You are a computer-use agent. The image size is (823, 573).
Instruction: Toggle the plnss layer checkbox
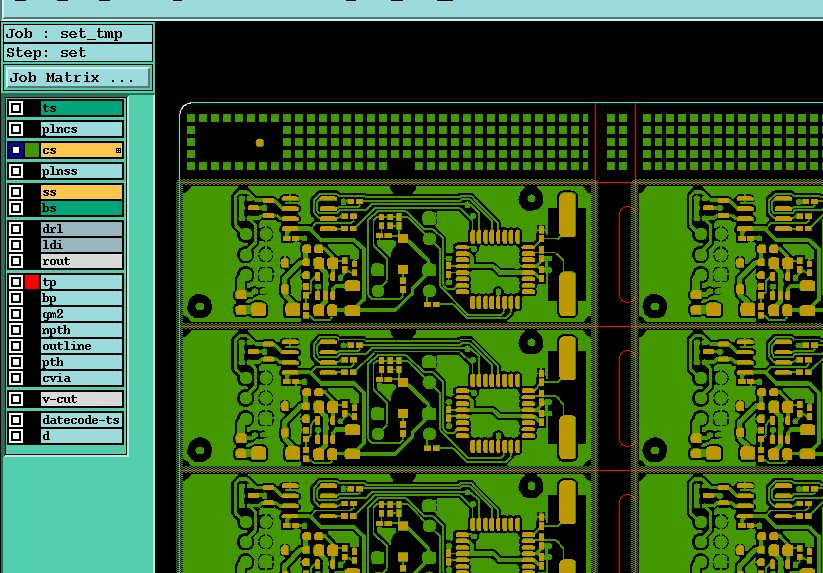point(16,171)
